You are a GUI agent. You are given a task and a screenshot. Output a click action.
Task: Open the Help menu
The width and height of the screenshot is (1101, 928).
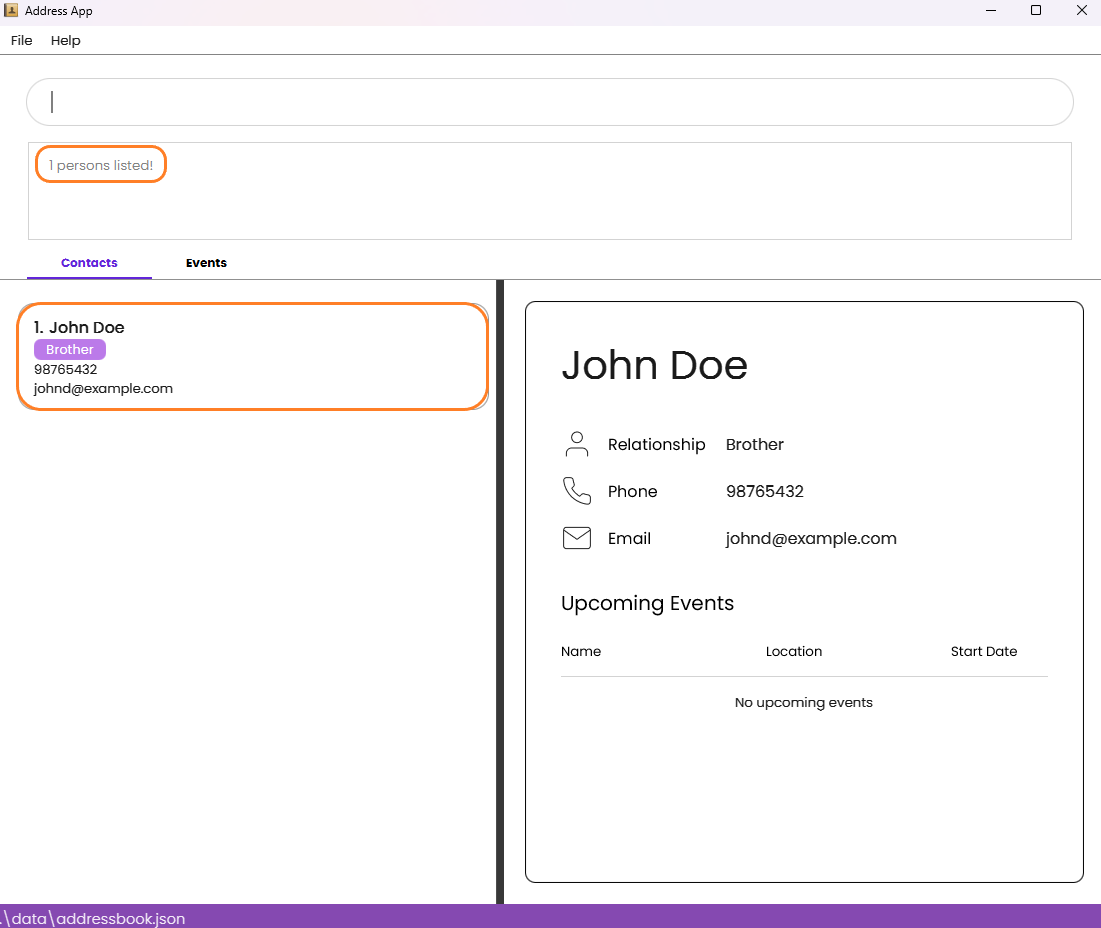[65, 40]
